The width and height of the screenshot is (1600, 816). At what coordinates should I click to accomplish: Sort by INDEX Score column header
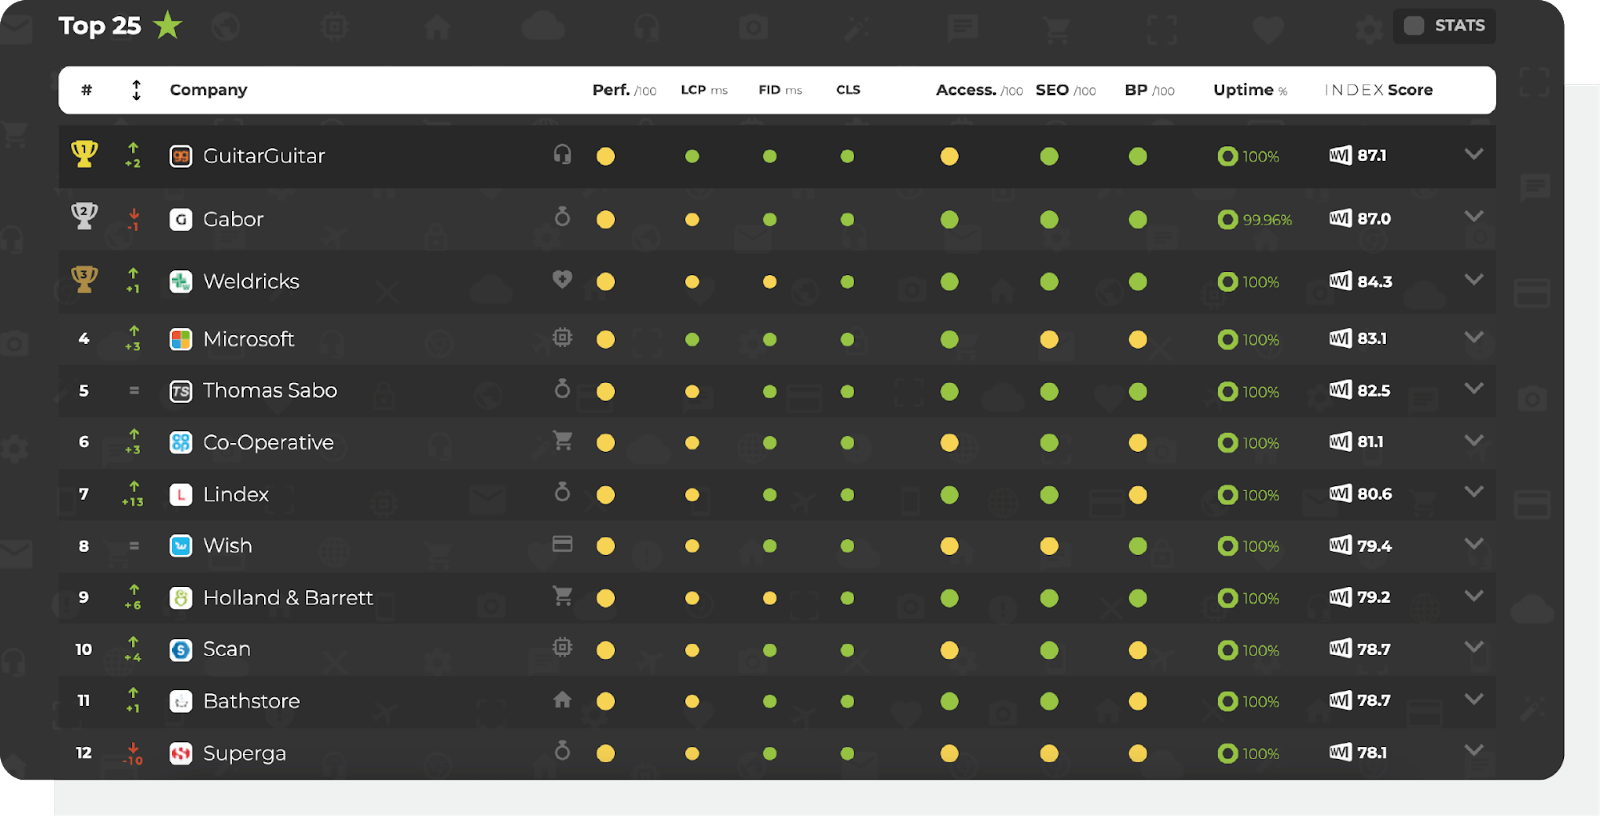(1378, 90)
